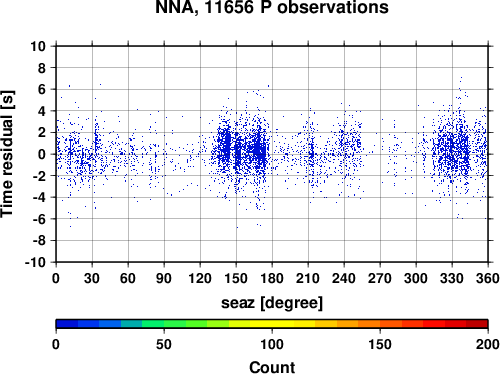Image resolution: width=500 pixels, height=374 pixels.
Task: Click the x-axis tick label 270
Action: coord(380,278)
